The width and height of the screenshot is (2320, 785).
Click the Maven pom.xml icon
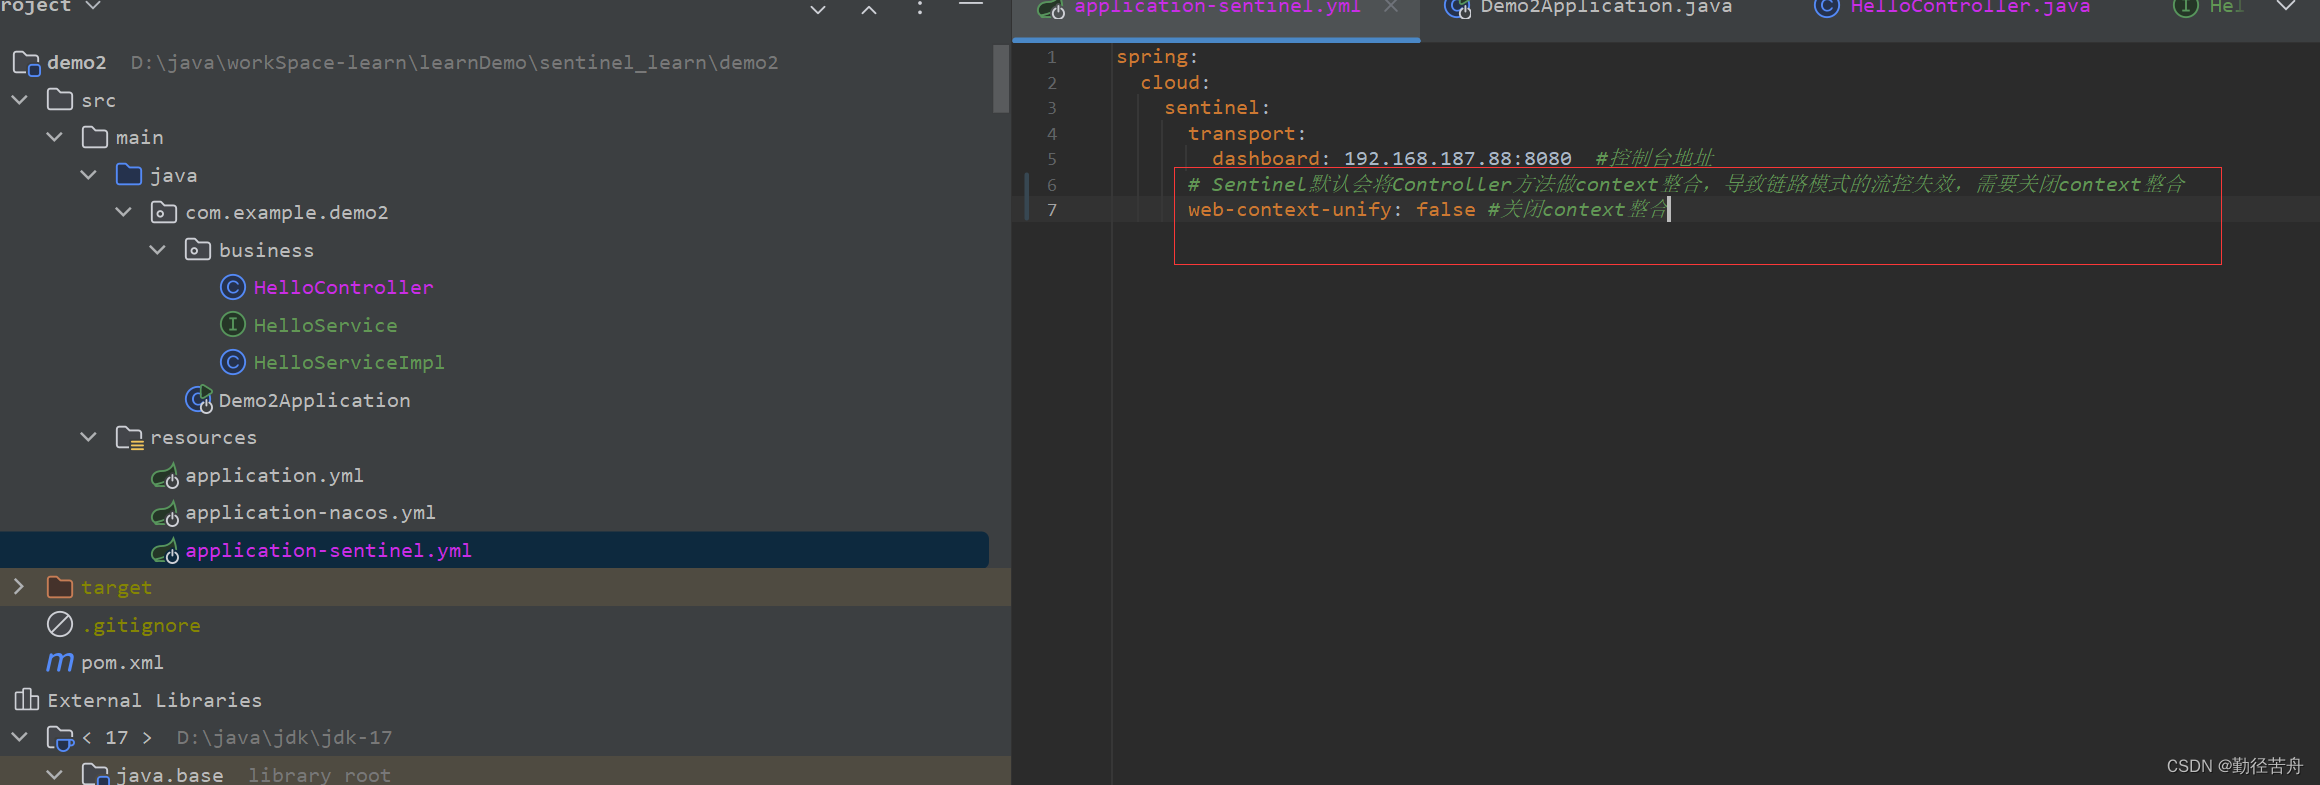point(60,662)
